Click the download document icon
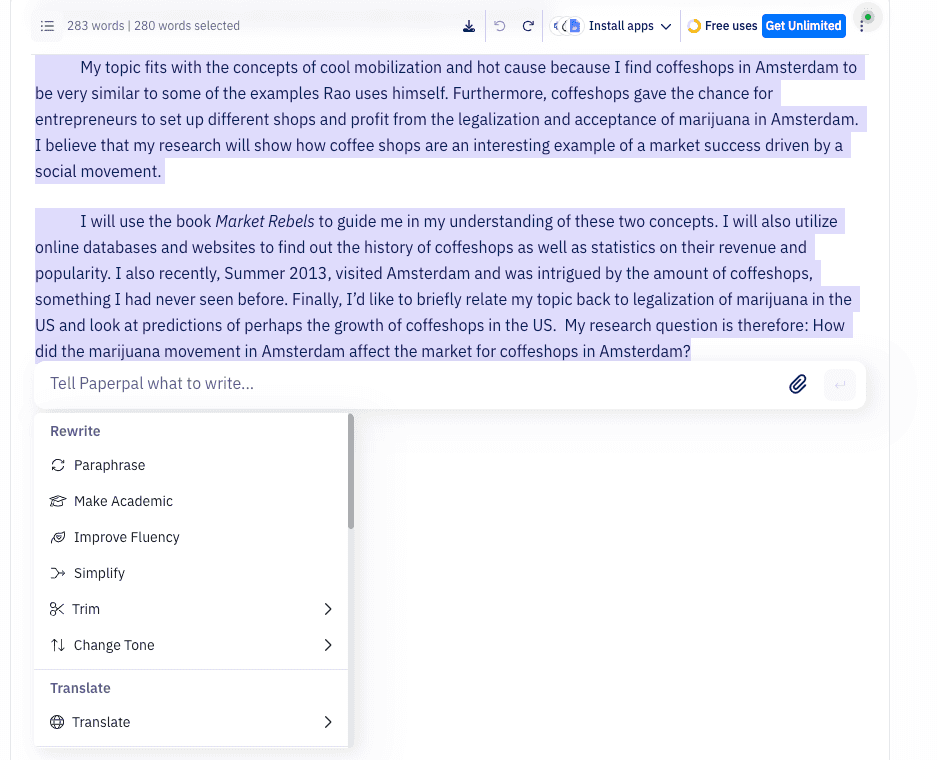 coord(468,26)
